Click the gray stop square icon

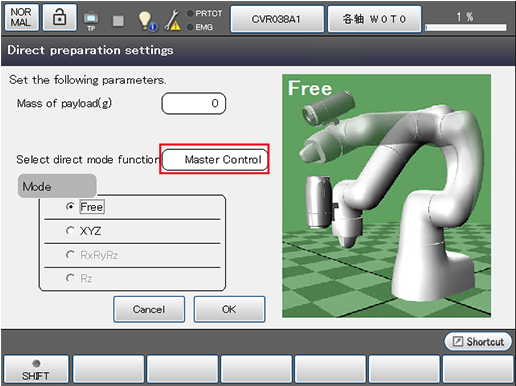pyautogui.click(x=118, y=21)
